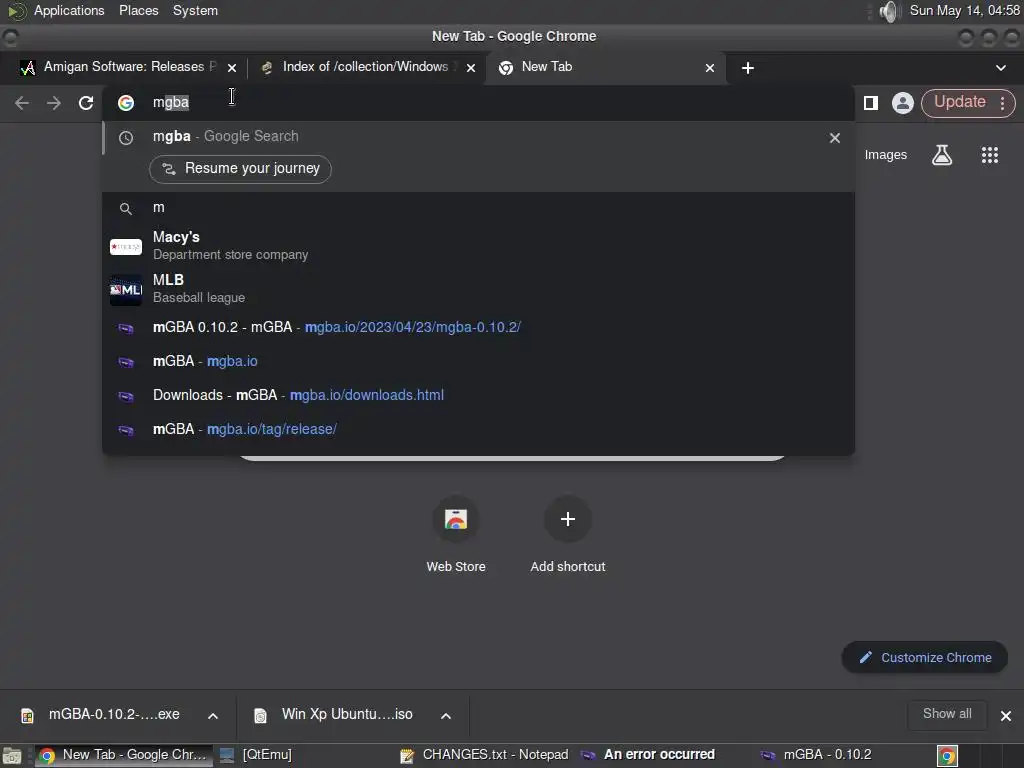Click the search magnifier beside 'm'
This screenshot has width=1024, height=768.
pyautogui.click(x=125, y=208)
